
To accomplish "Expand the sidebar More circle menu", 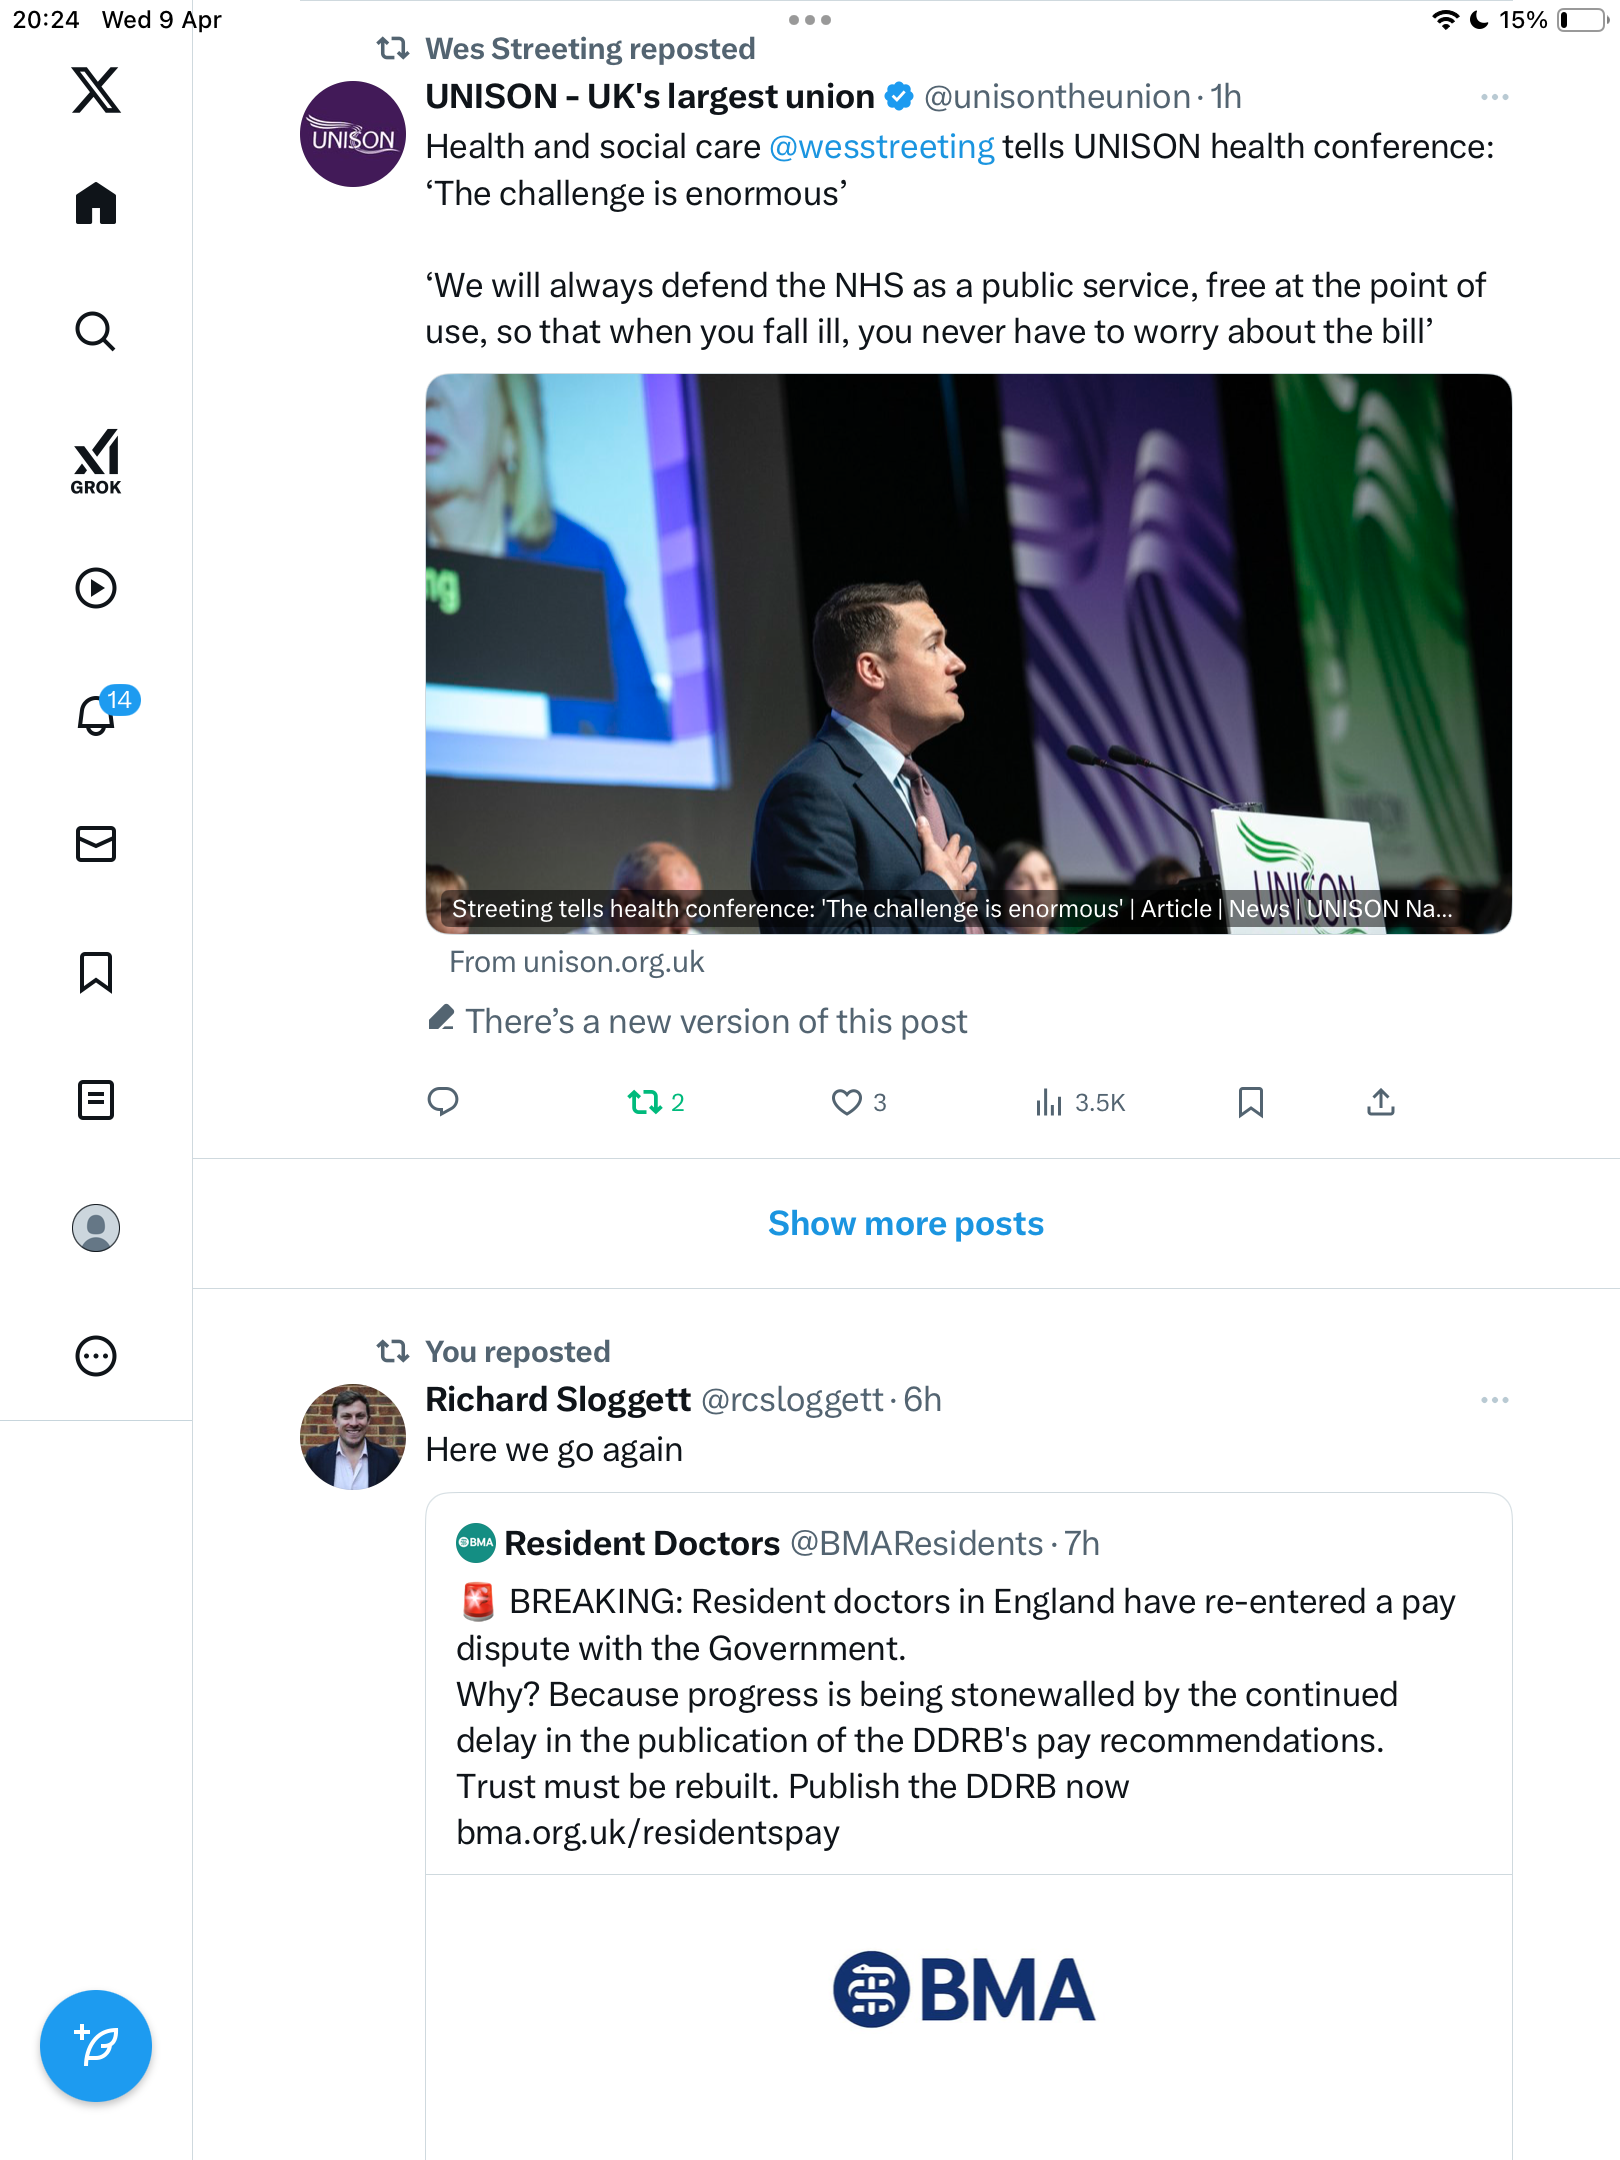I will (96, 1356).
